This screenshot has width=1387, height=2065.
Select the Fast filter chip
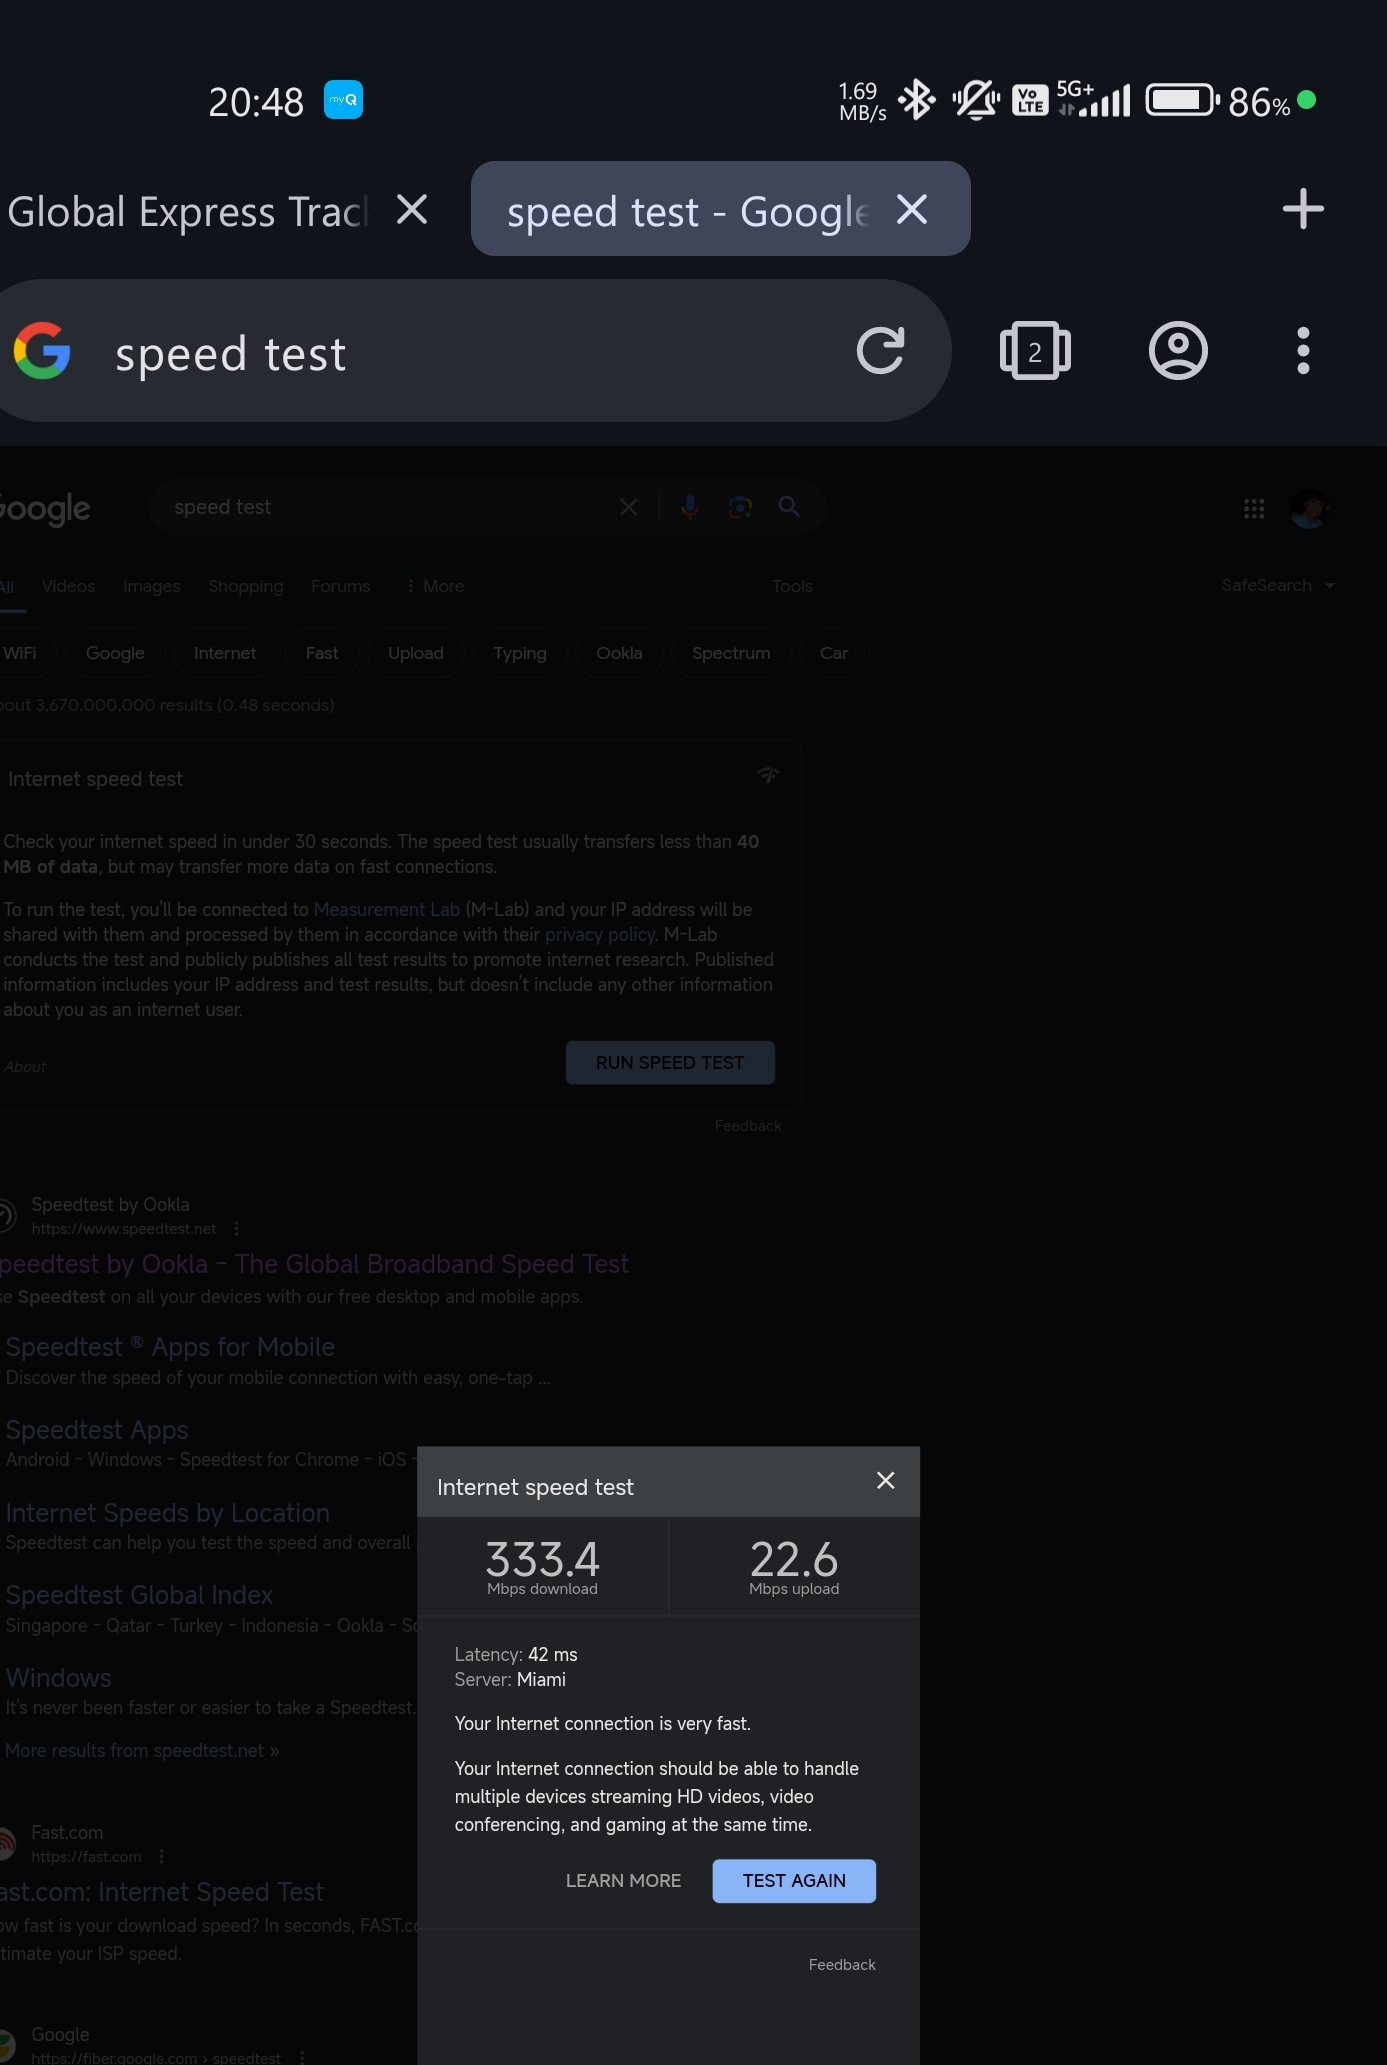click(322, 653)
